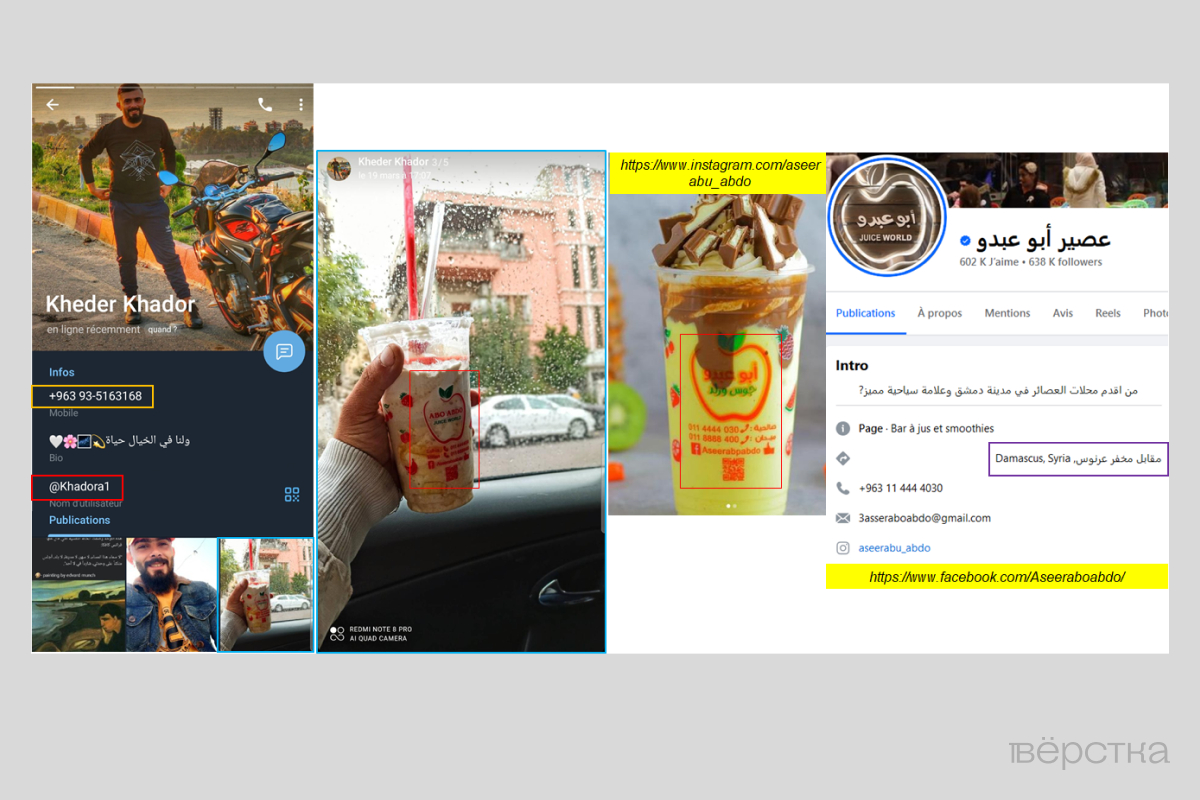Switch to the À propos tab
1200x800 pixels.
[x=939, y=313]
